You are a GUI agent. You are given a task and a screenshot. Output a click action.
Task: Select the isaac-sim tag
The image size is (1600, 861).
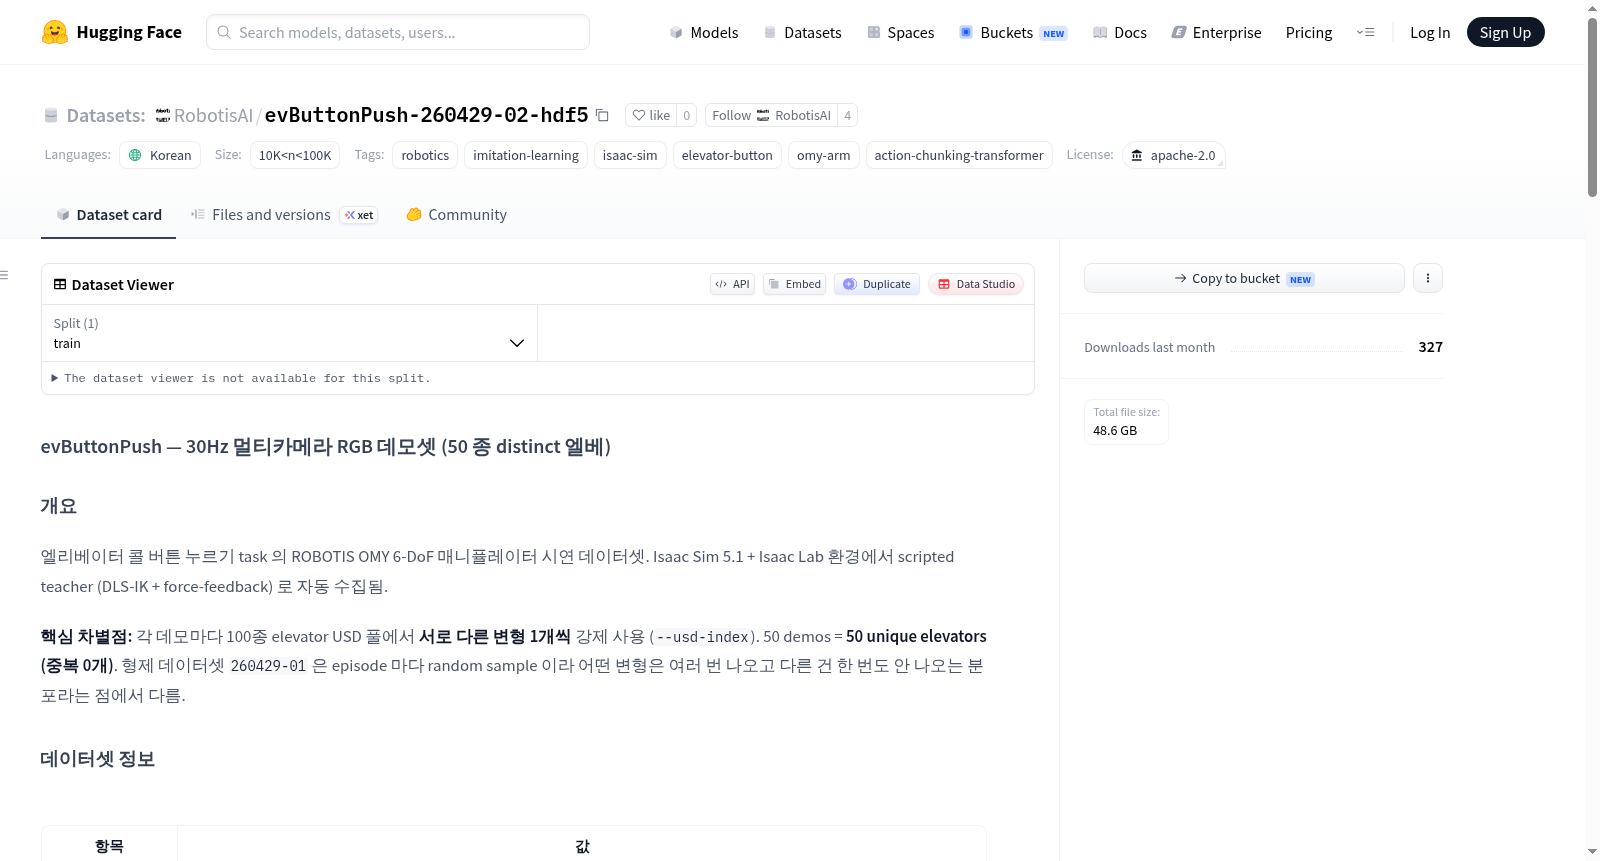630,155
